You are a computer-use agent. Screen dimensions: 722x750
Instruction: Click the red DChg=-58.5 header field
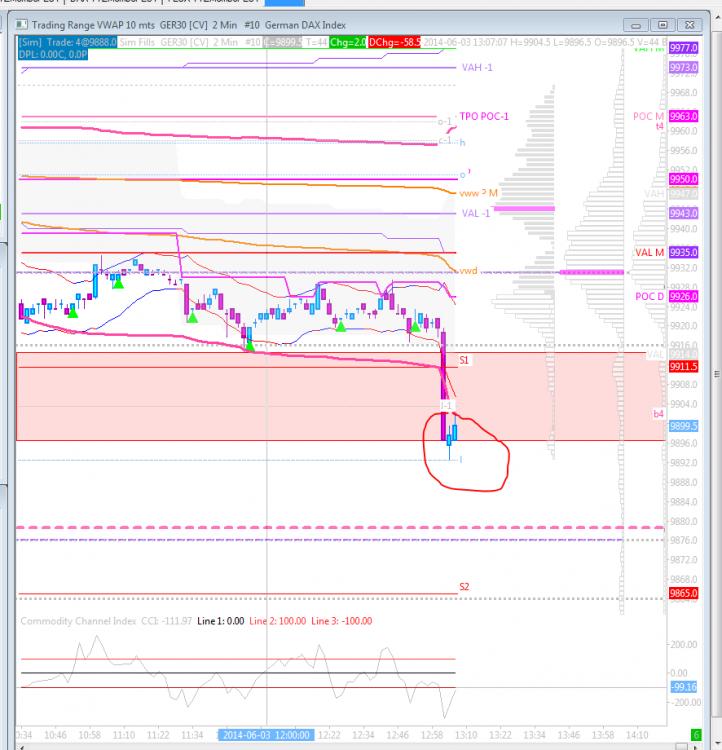(395, 42)
